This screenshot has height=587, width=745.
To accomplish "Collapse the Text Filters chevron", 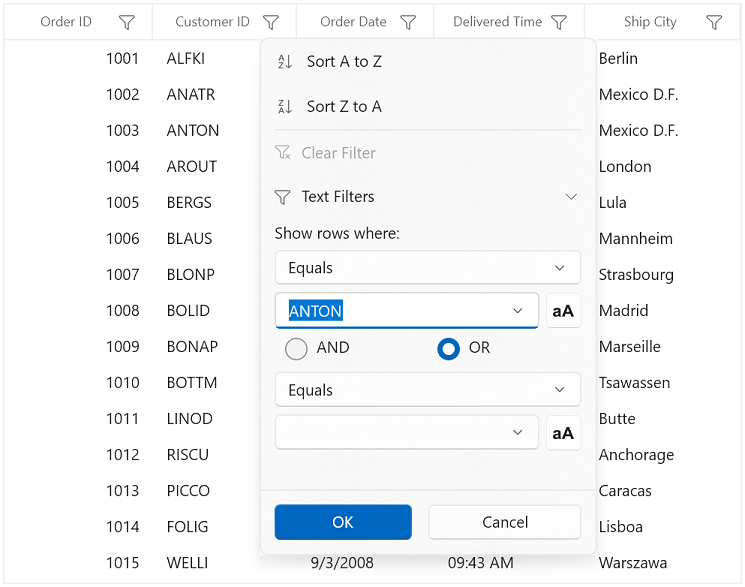I will click(x=572, y=197).
